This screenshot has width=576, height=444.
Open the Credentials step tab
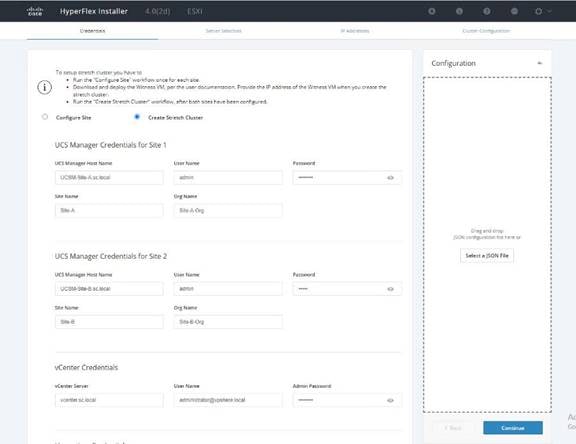(x=93, y=31)
